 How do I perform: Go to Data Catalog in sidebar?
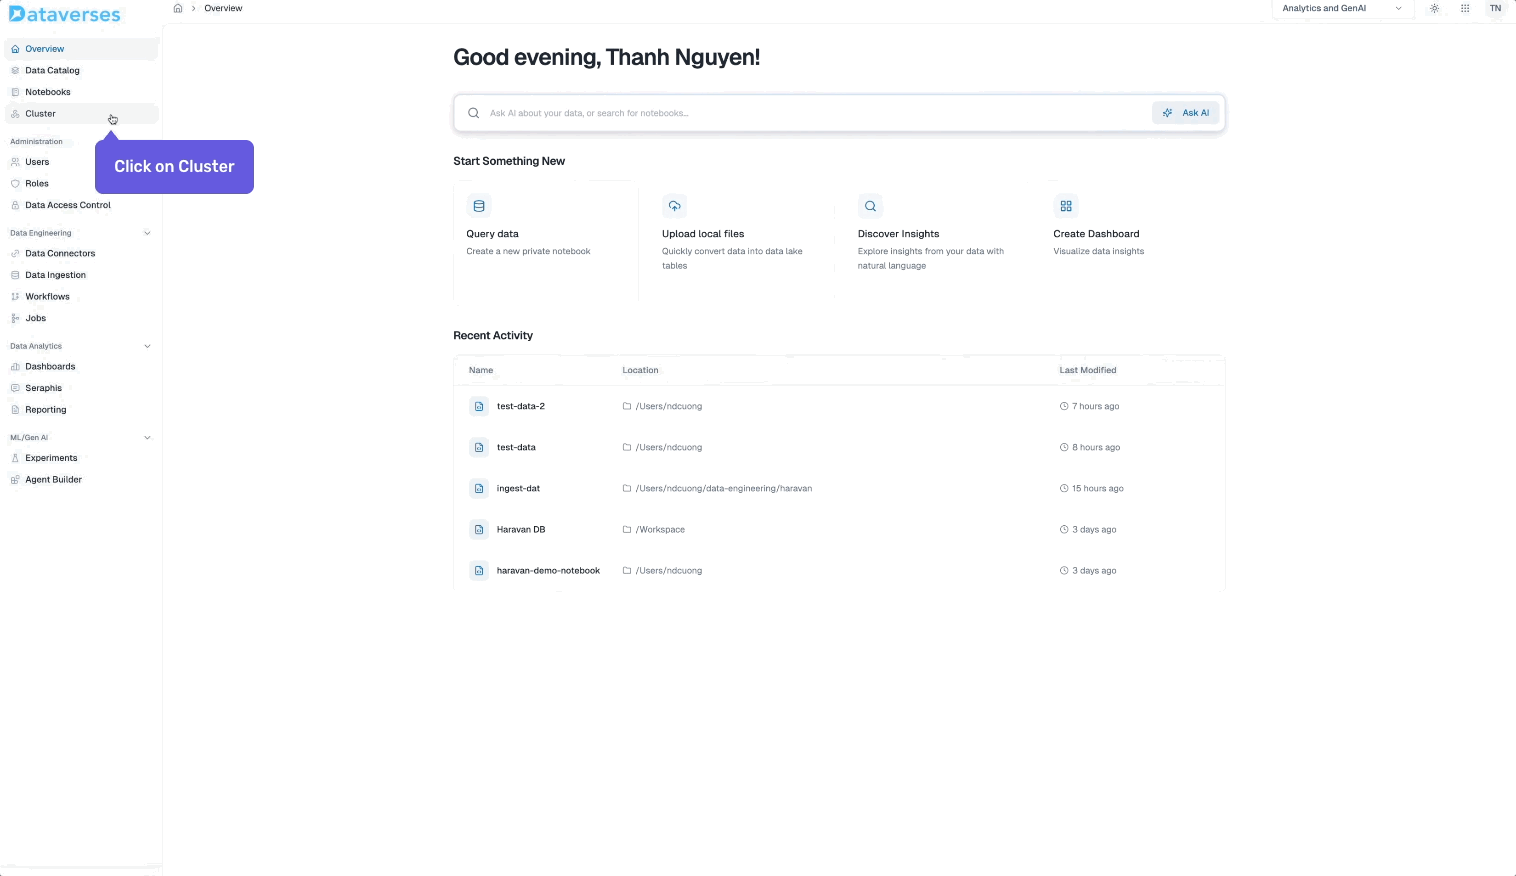[52, 70]
